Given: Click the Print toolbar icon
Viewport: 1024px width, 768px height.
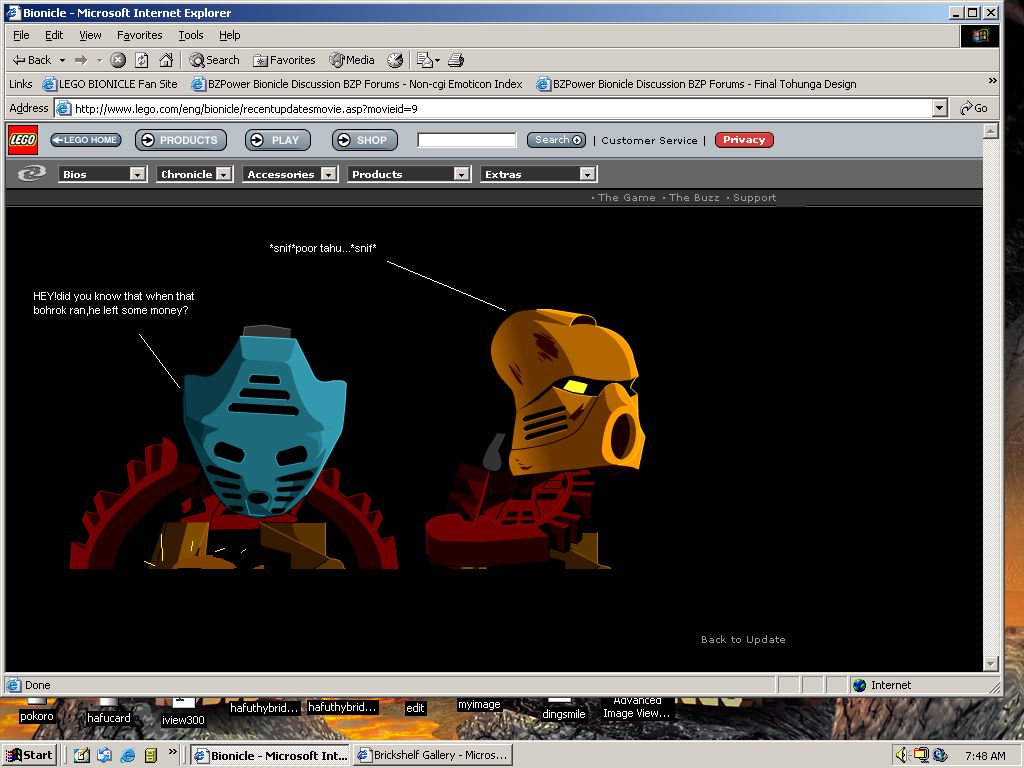Looking at the screenshot, I should click(456, 60).
